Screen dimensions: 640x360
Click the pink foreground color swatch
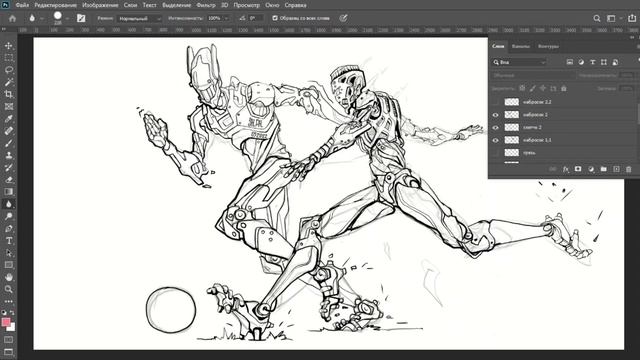pyautogui.click(x=6, y=322)
